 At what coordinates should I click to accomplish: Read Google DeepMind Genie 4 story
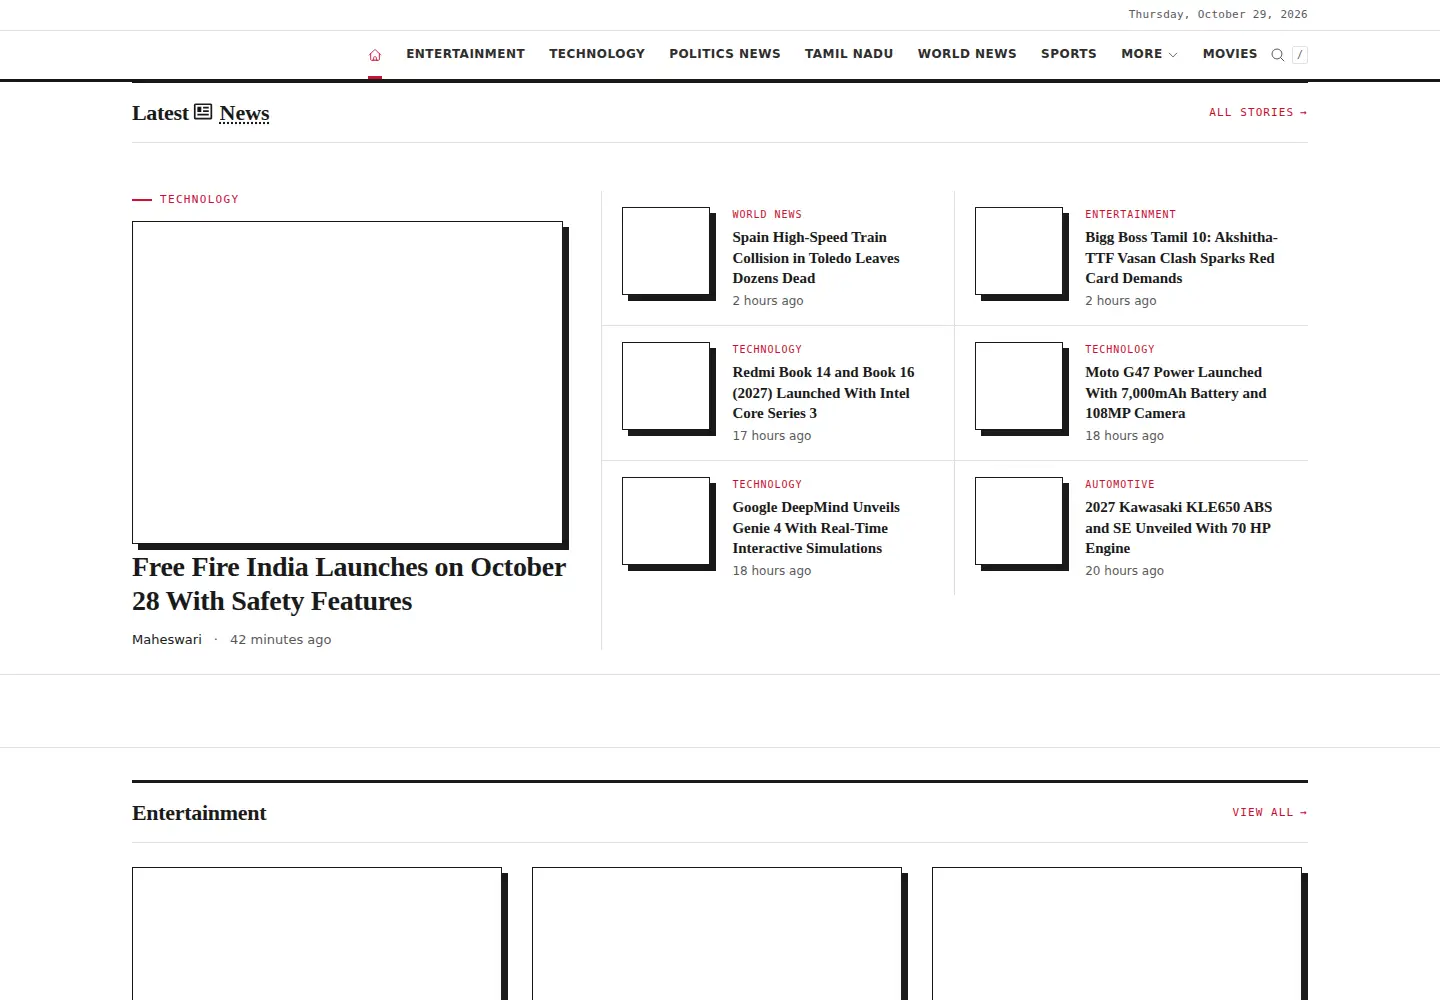816,528
